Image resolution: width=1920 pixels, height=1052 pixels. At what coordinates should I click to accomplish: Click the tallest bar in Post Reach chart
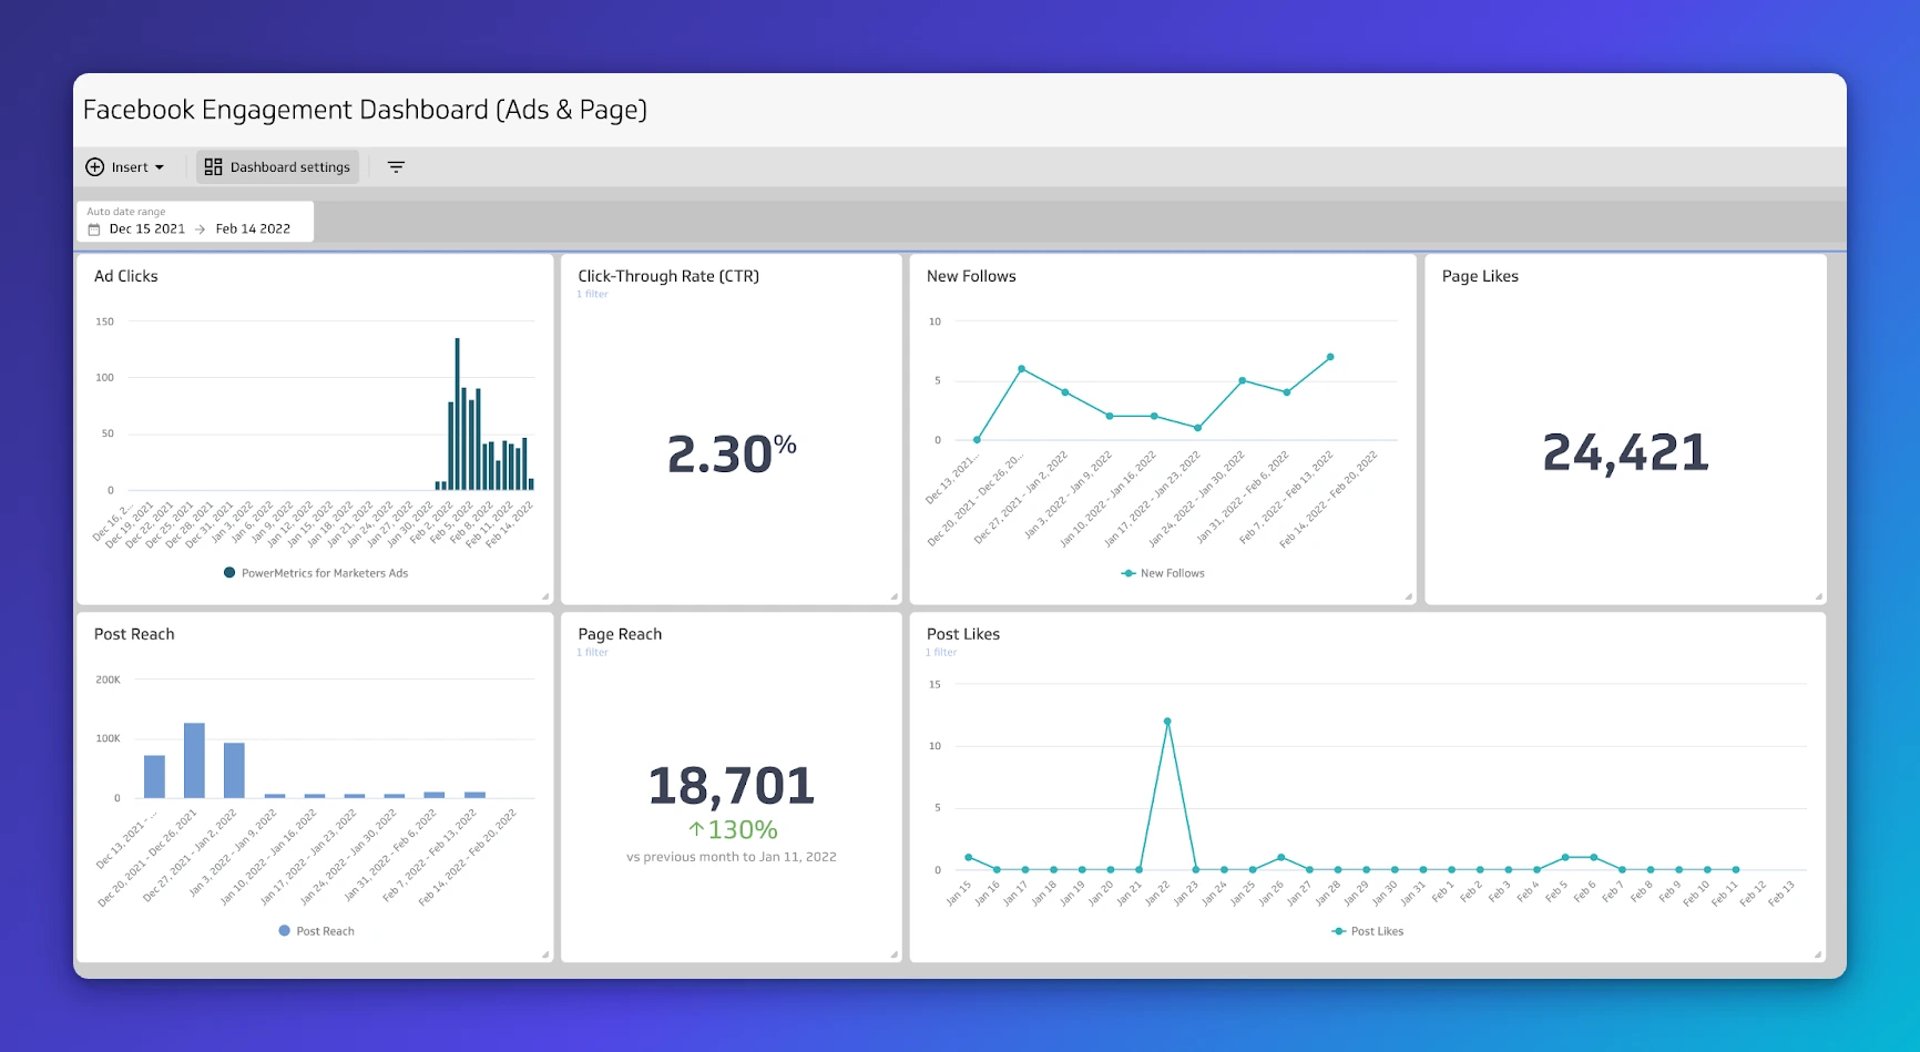[x=194, y=760]
